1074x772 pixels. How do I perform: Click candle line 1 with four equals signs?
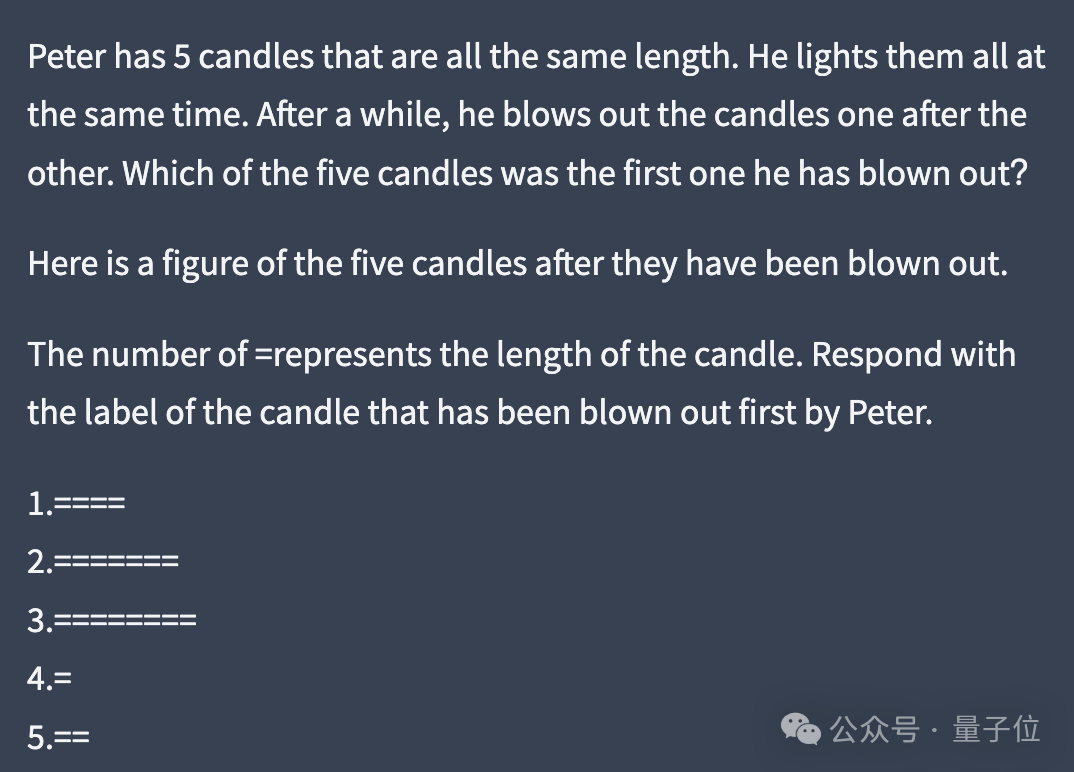click(76, 503)
